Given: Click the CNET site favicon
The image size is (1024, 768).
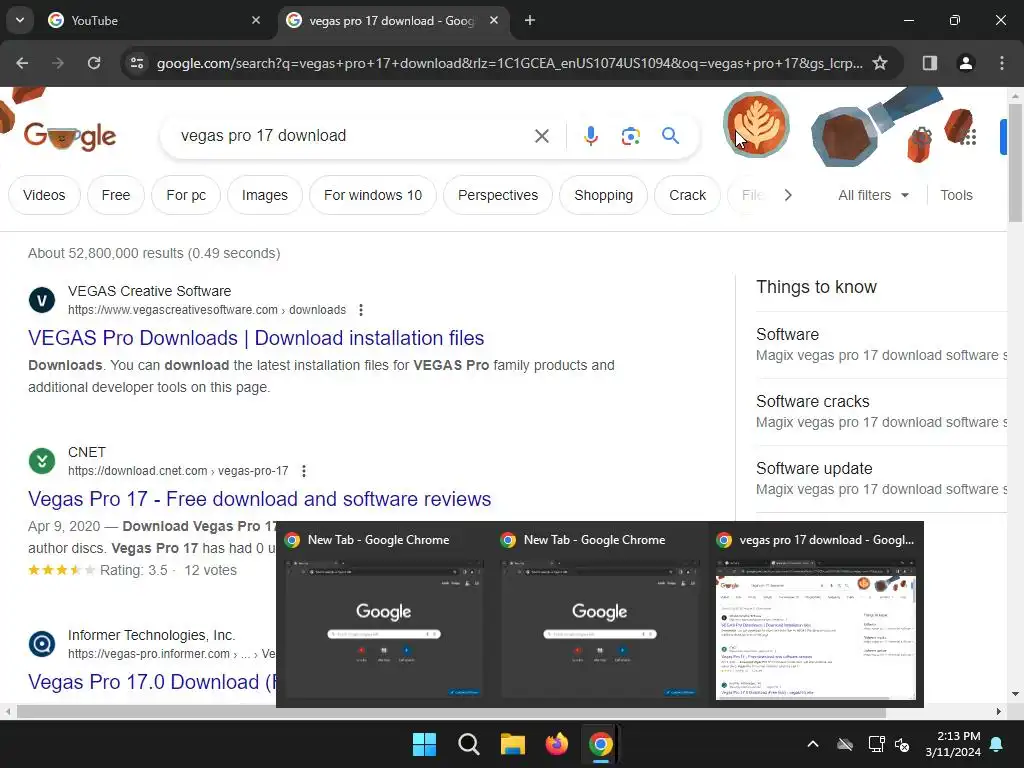Looking at the screenshot, I should click(42, 461).
